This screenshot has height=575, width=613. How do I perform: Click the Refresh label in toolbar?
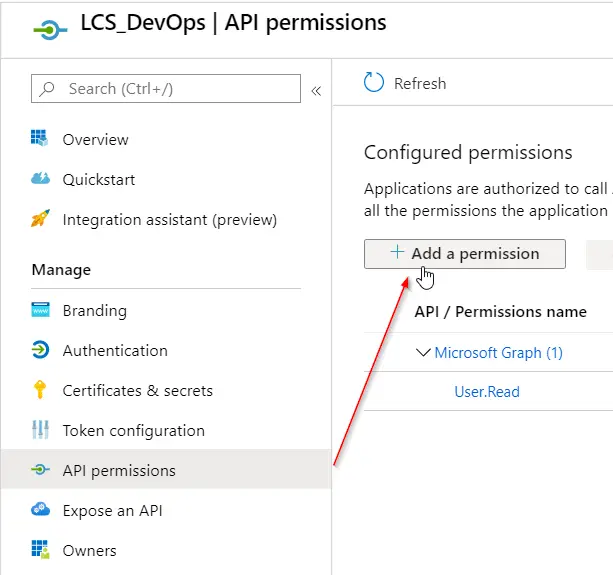tap(420, 84)
